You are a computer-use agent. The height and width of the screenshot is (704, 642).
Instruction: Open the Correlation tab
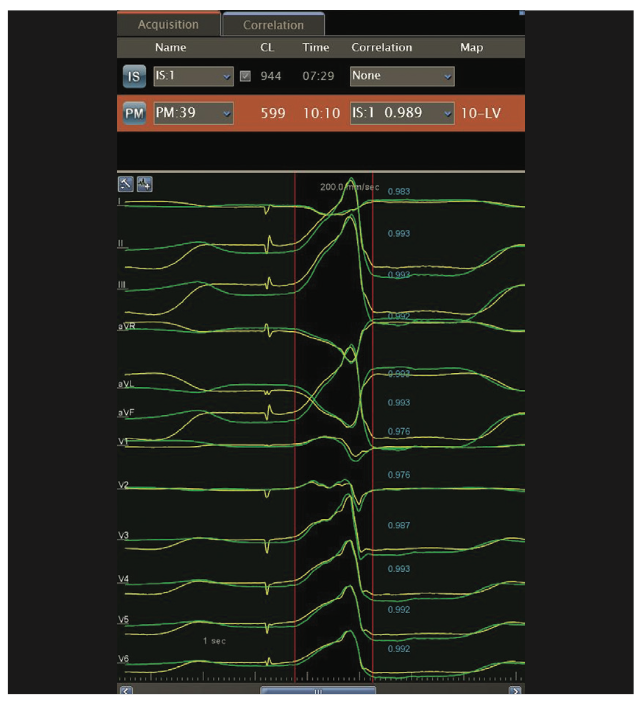pos(273,24)
